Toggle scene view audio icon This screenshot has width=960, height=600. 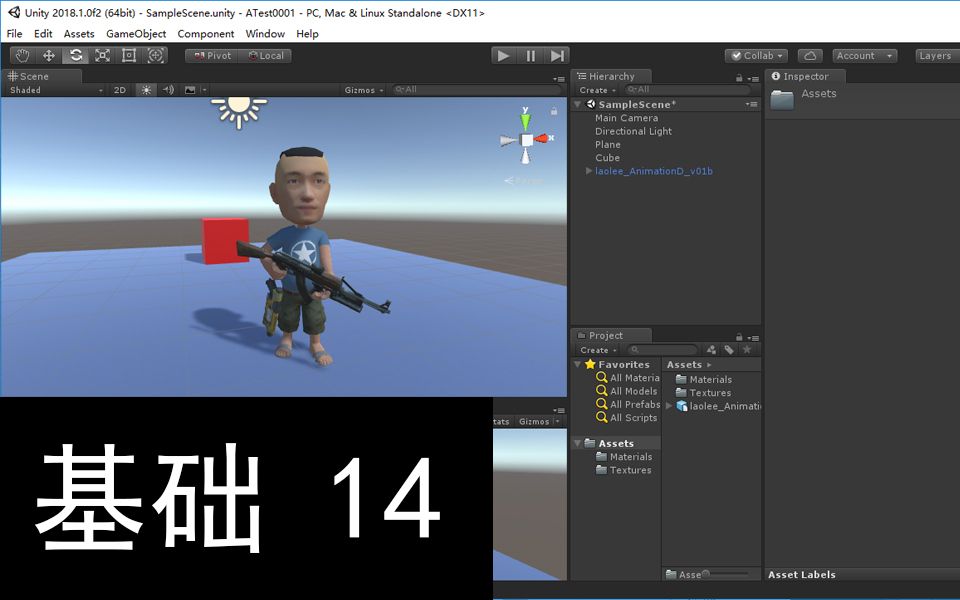166,89
